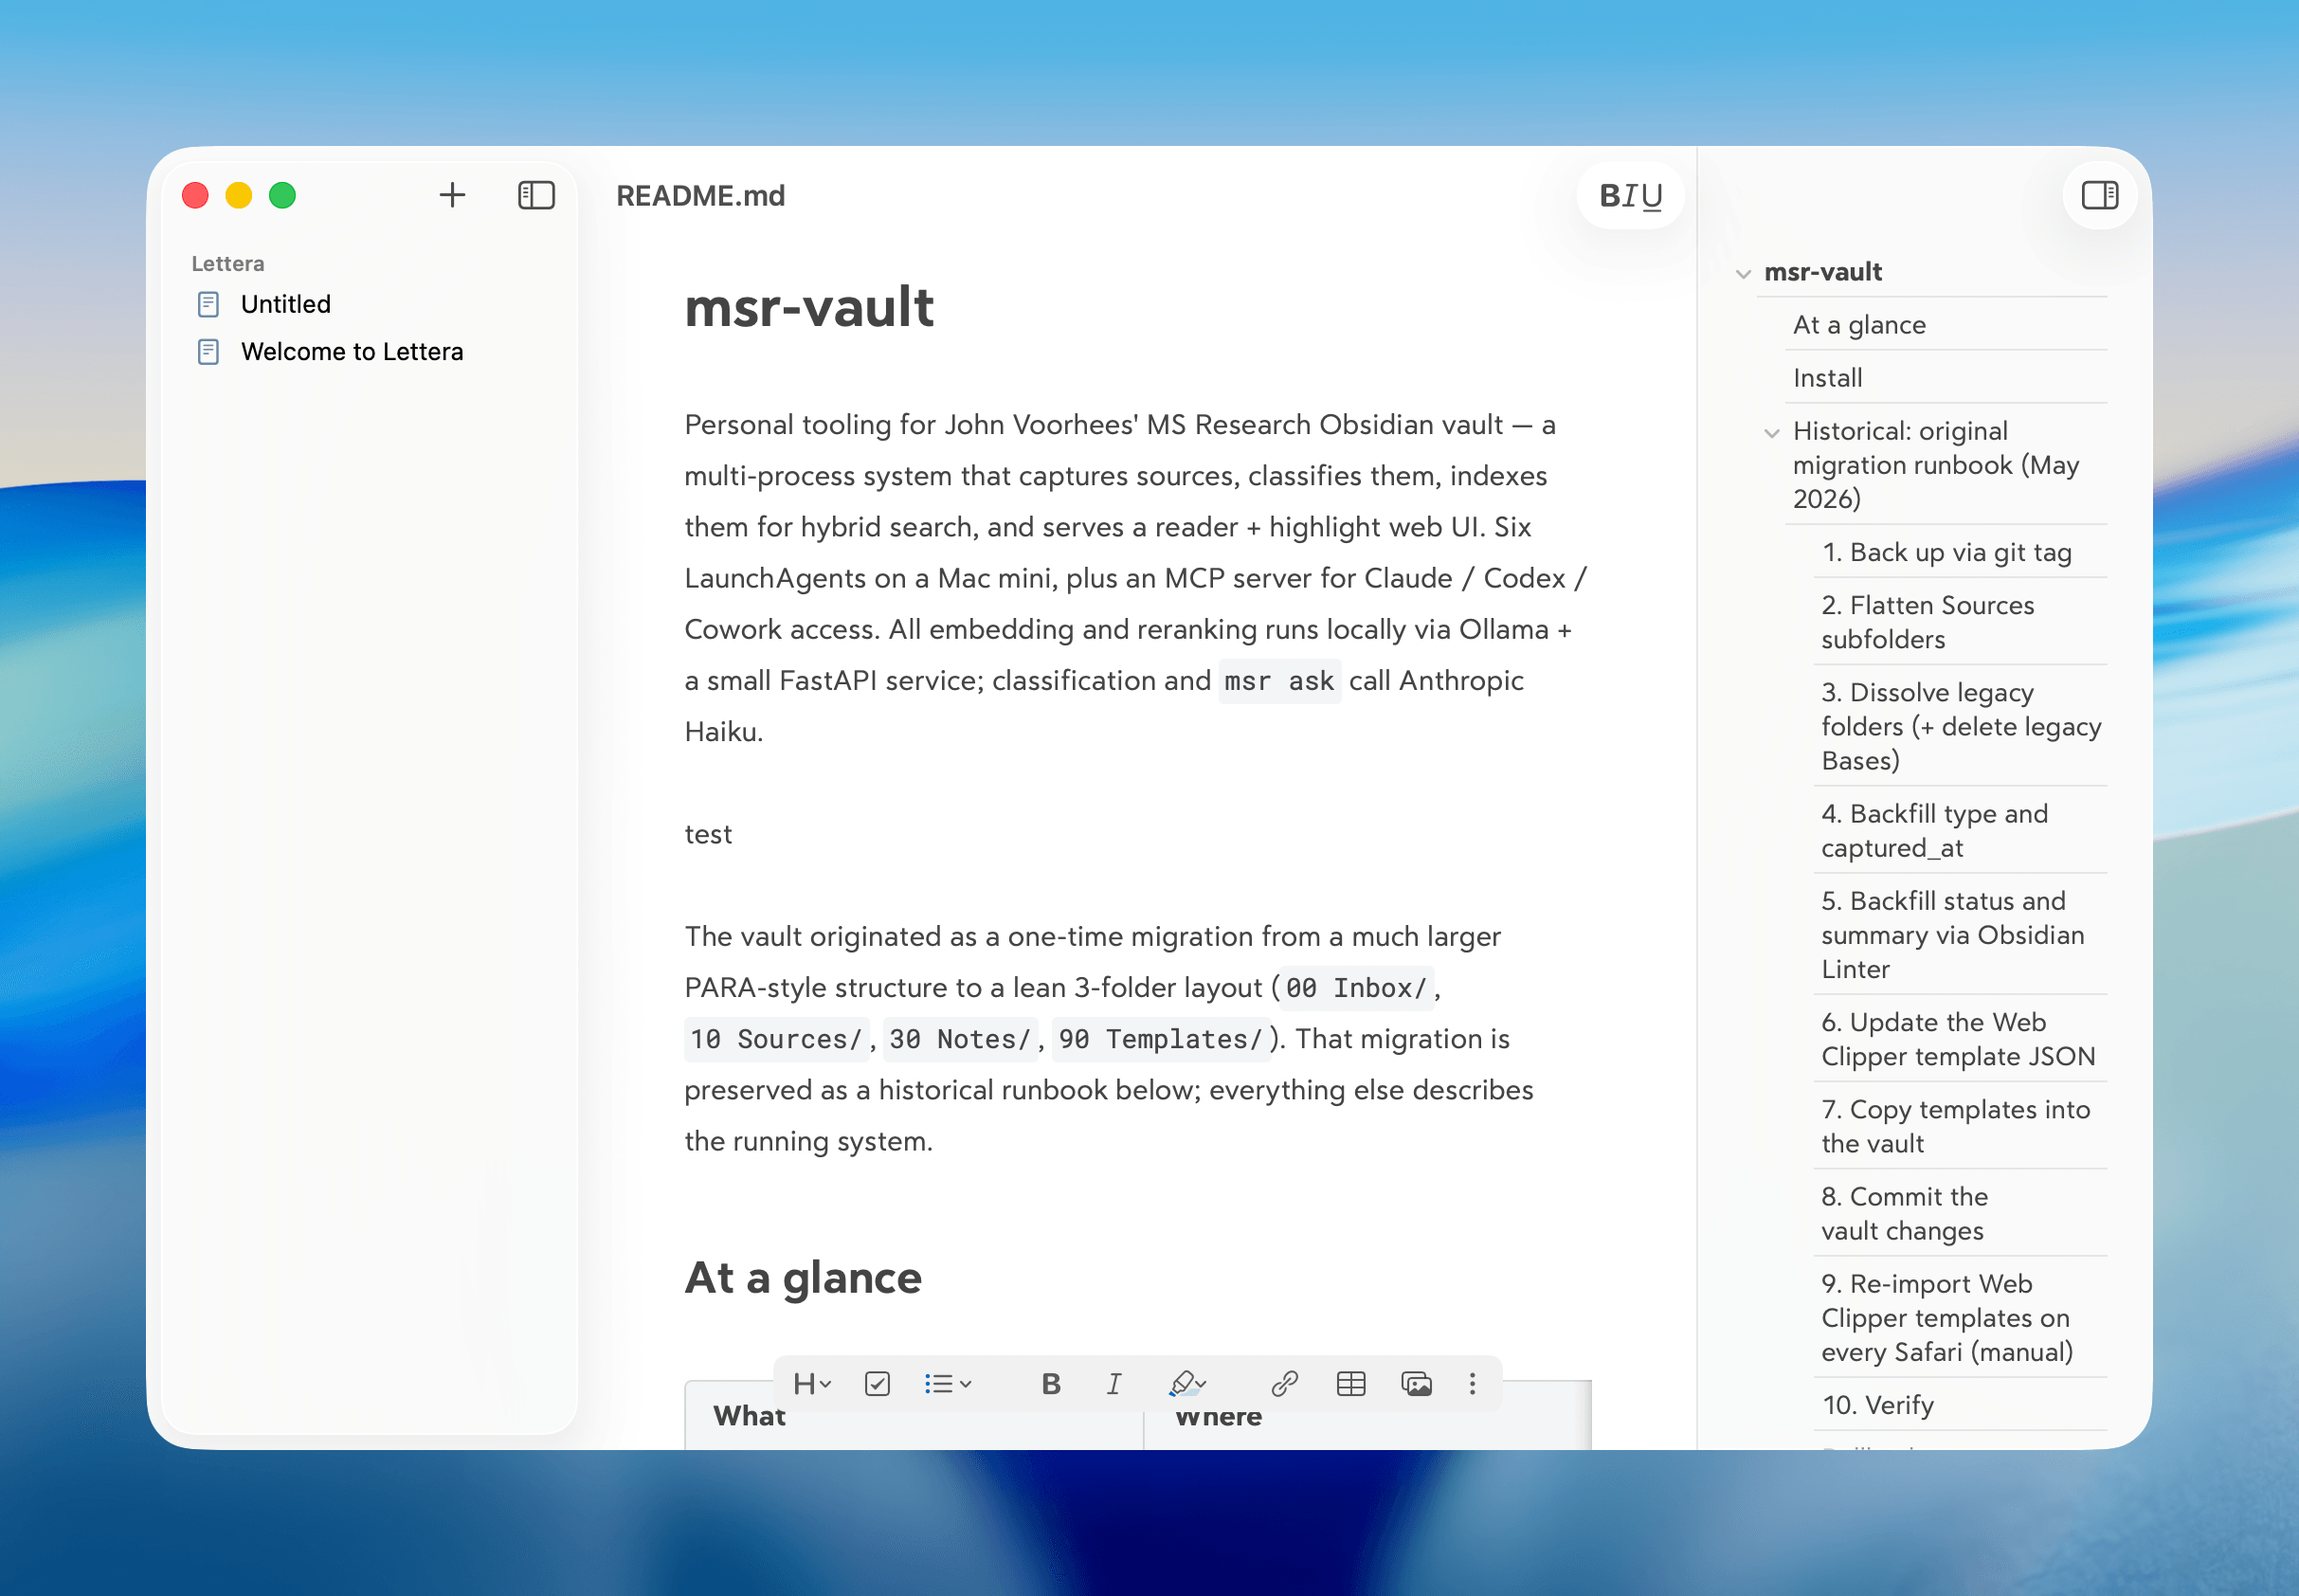This screenshot has height=1596, width=2299.
Task: Open the highlighter color dropdown
Action: click(x=1187, y=1384)
